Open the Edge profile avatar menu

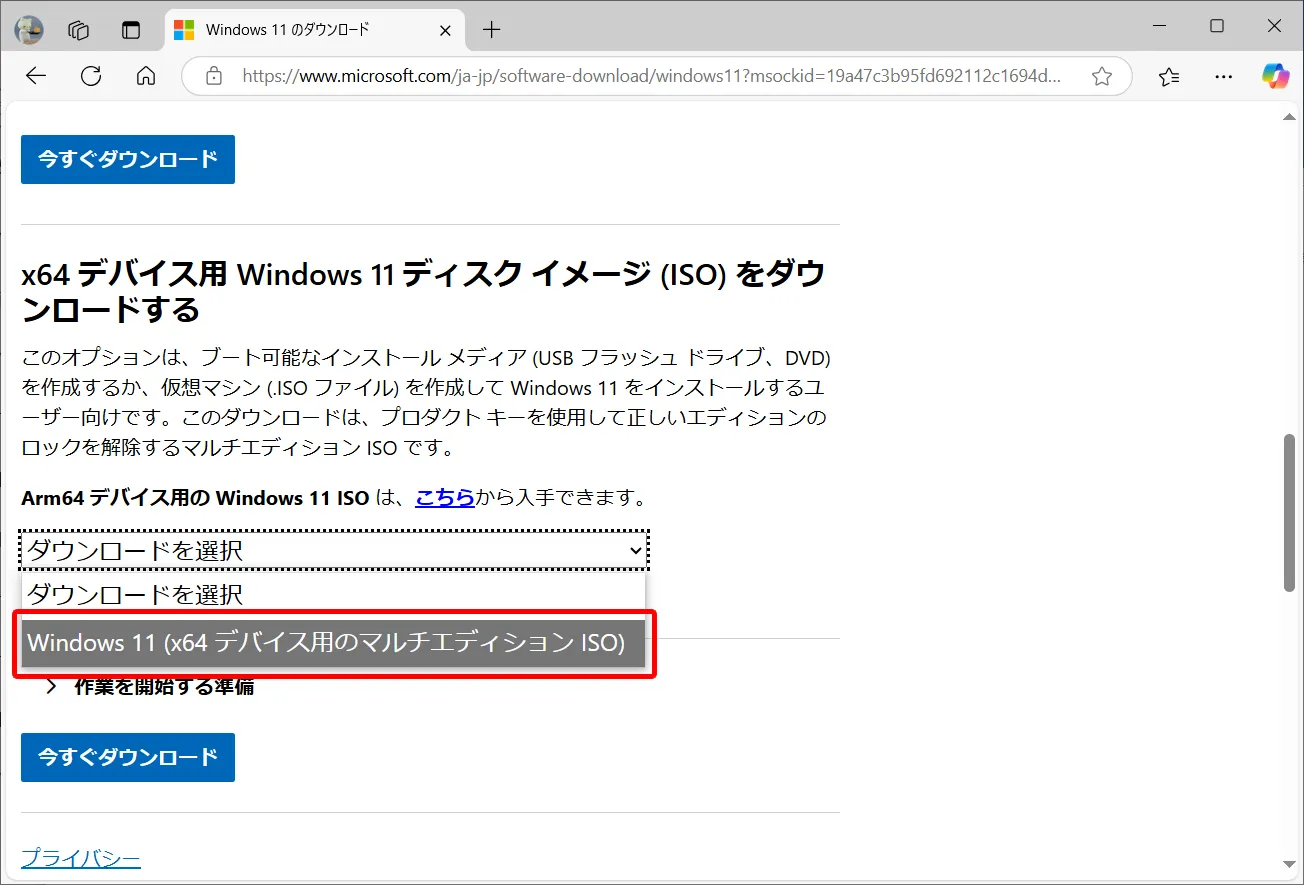pyautogui.click(x=29, y=30)
